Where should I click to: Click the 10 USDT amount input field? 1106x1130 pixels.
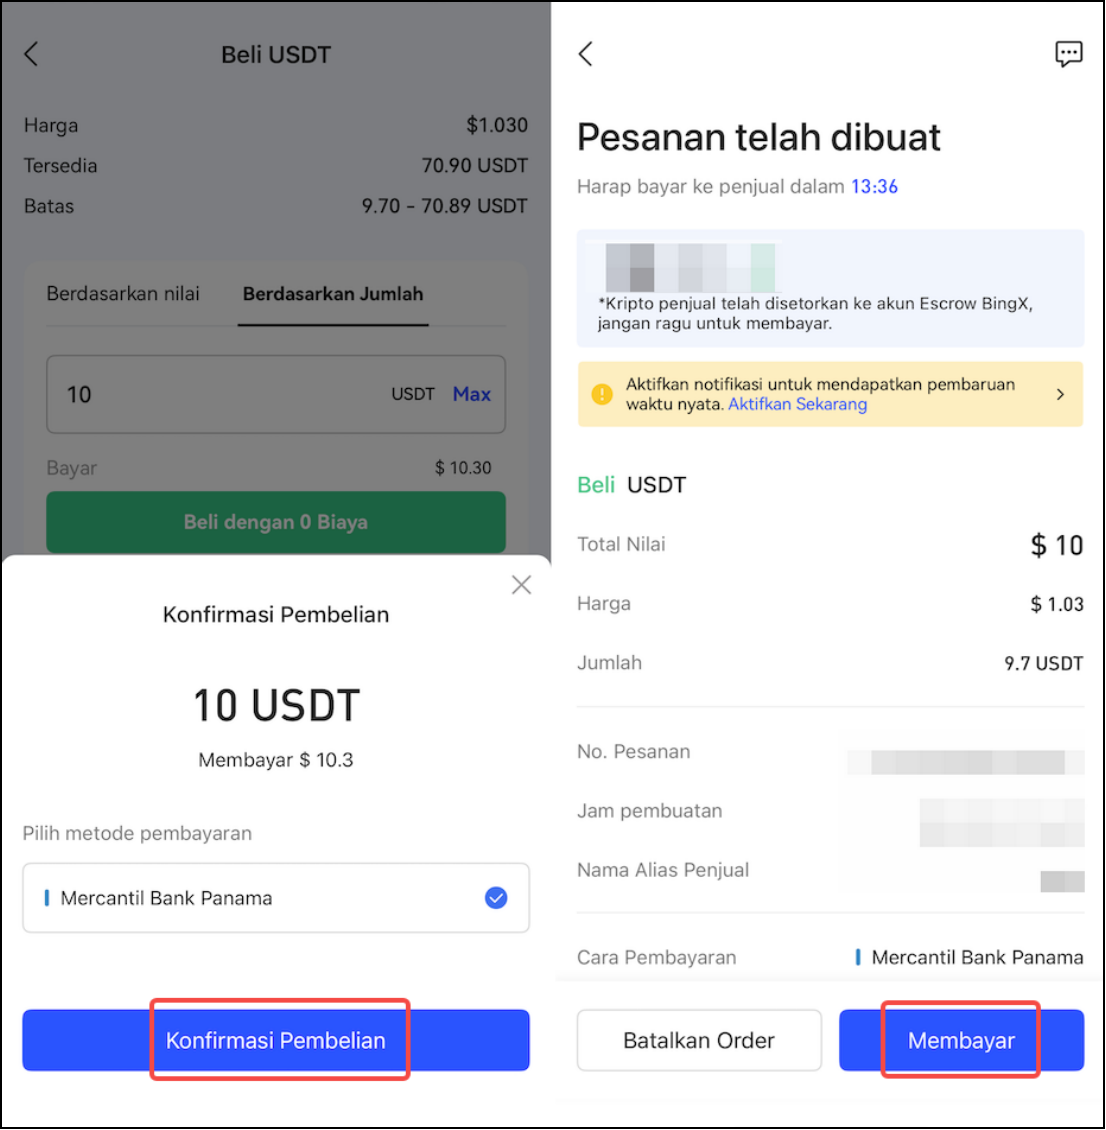(276, 394)
